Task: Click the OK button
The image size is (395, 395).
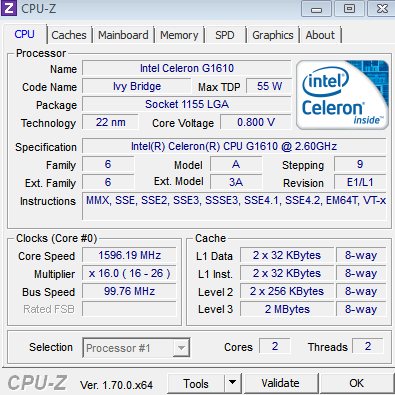Action: 356,383
